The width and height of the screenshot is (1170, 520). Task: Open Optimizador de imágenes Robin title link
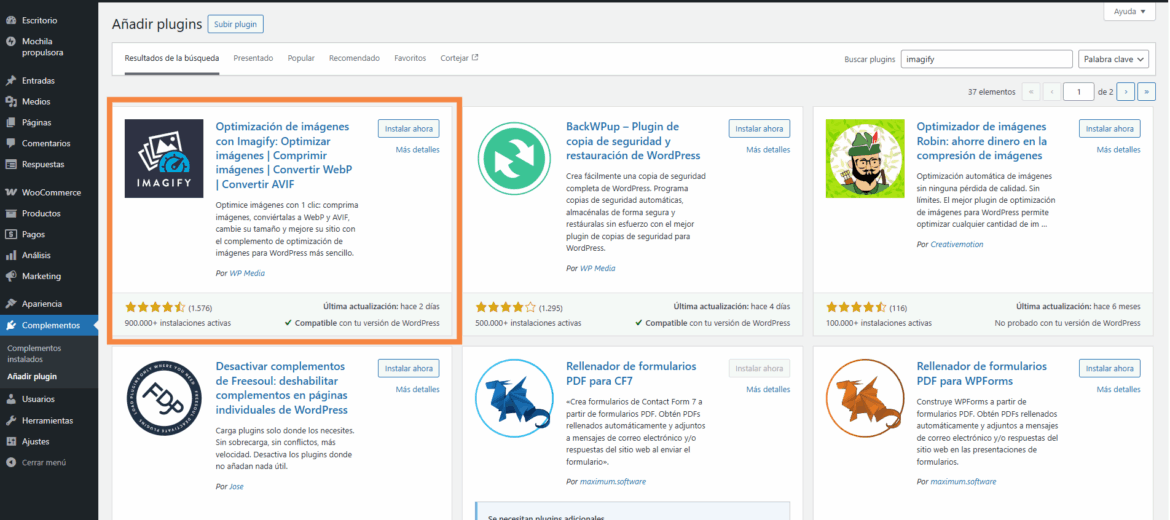point(981,141)
